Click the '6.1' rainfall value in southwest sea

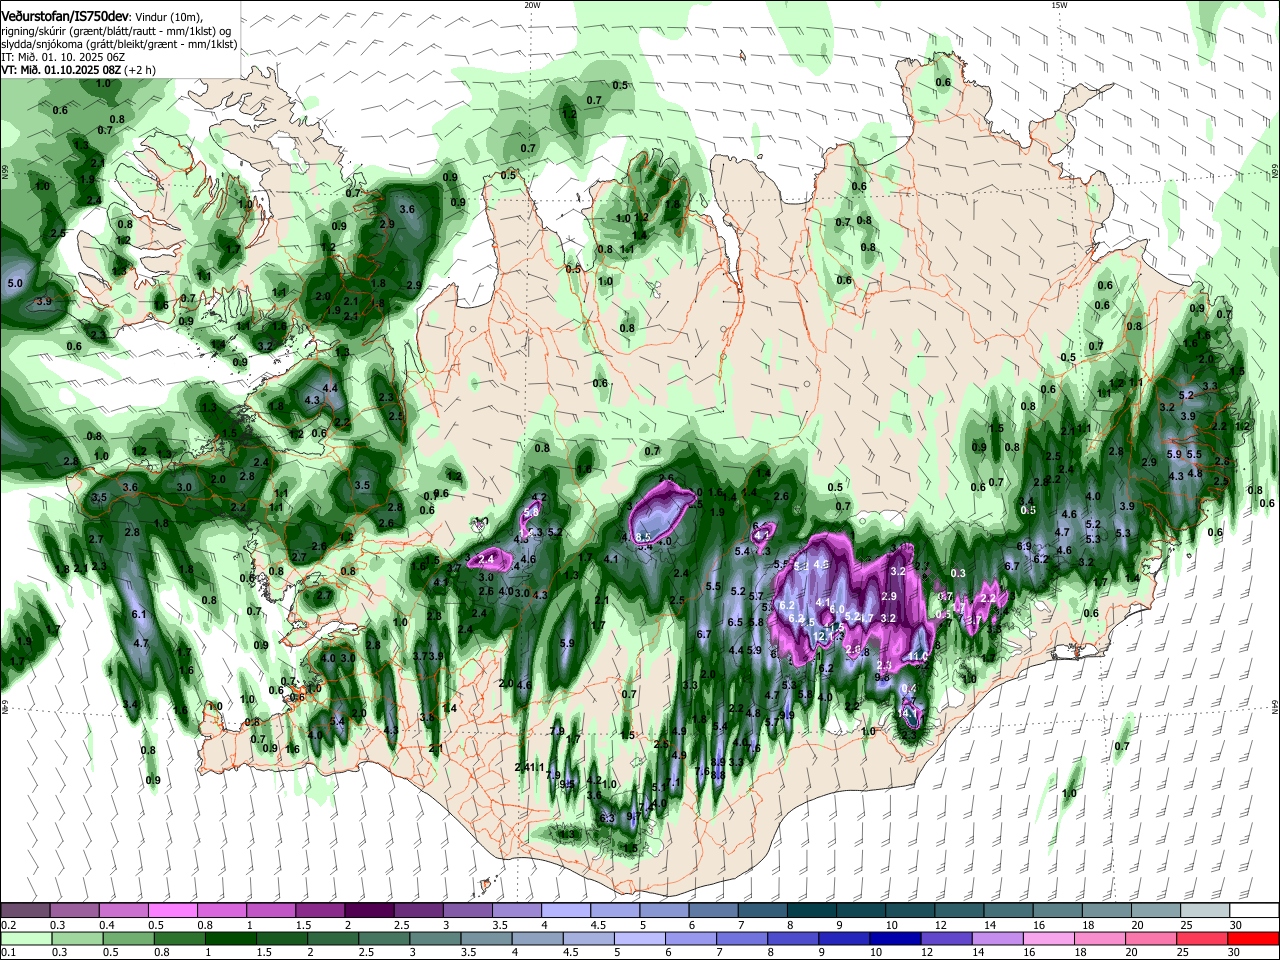[x=140, y=614]
